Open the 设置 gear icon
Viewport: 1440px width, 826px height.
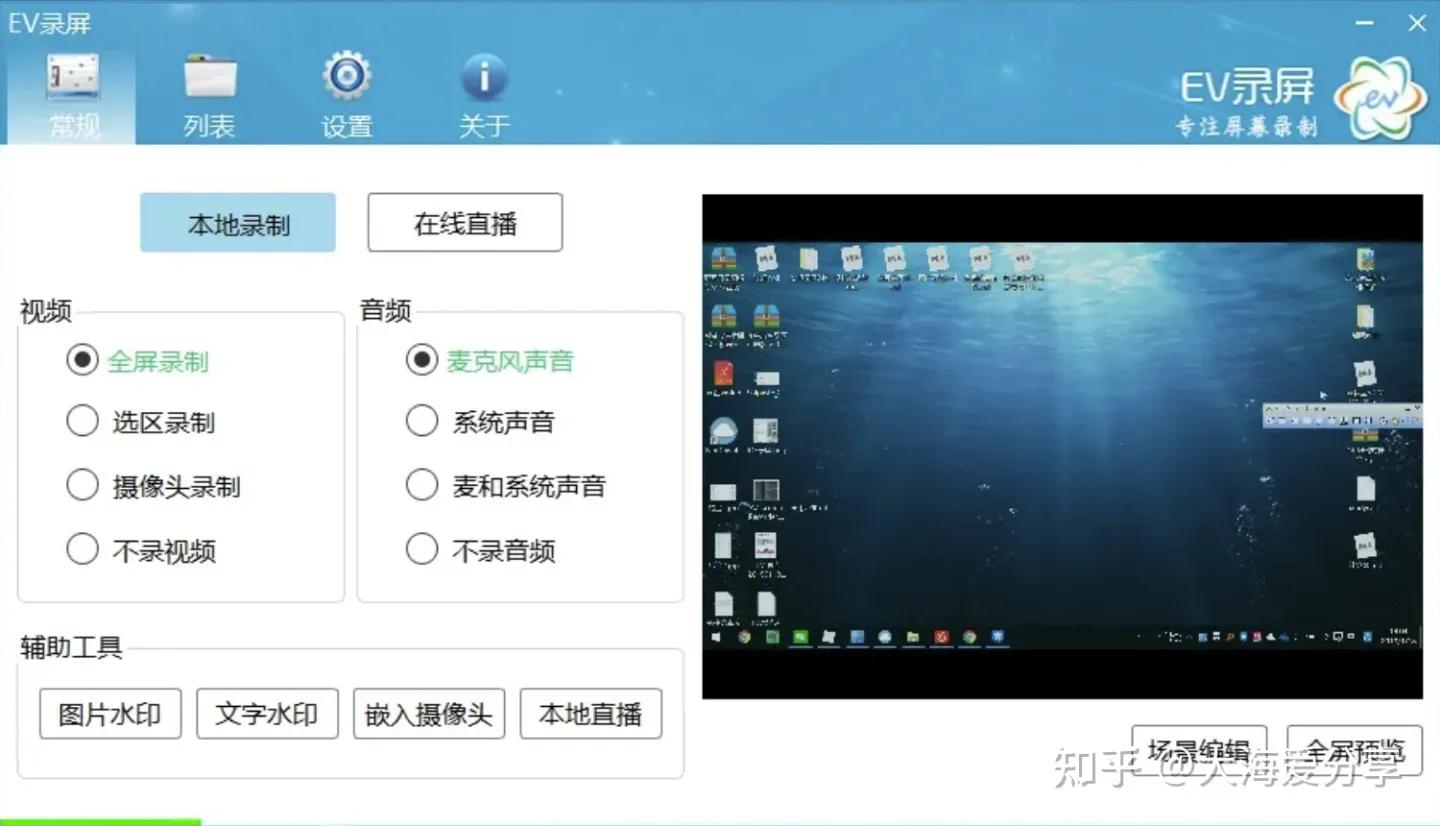pyautogui.click(x=346, y=75)
